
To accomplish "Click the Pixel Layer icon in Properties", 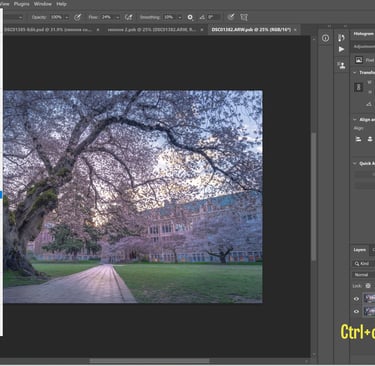I will click(359, 60).
